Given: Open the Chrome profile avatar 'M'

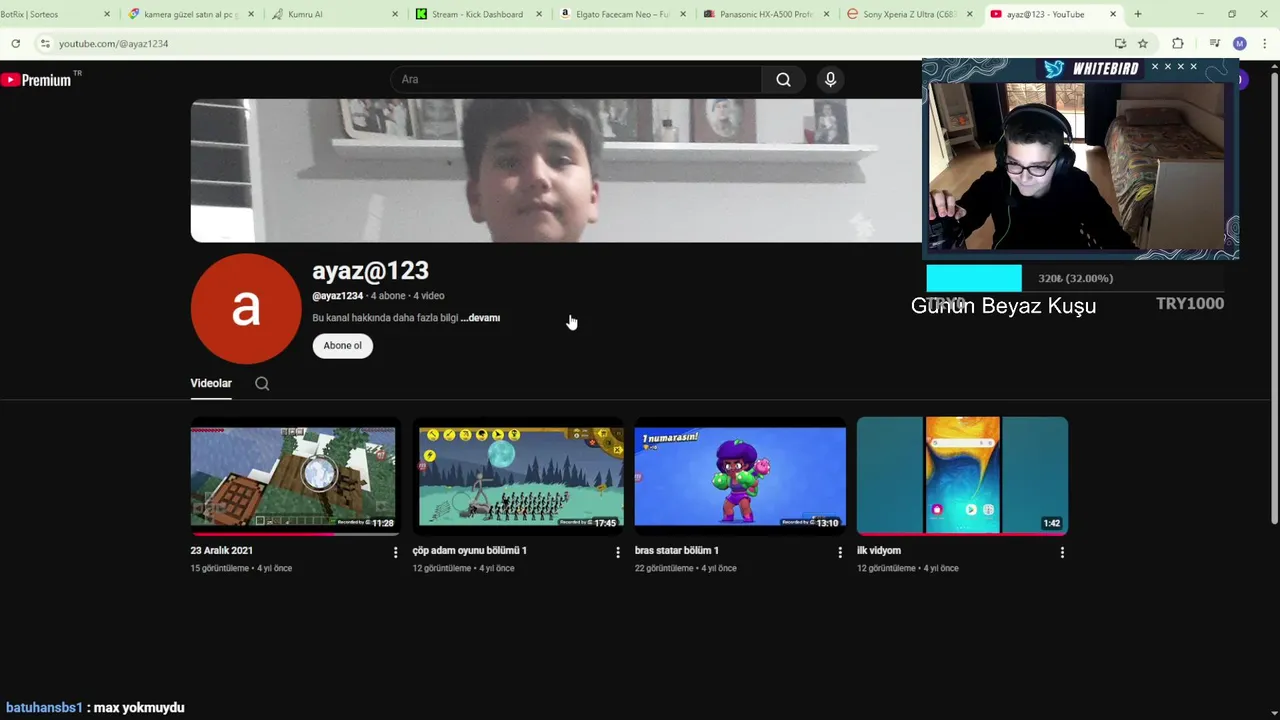Looking at the screenshot, I should tap(1240, 44).
